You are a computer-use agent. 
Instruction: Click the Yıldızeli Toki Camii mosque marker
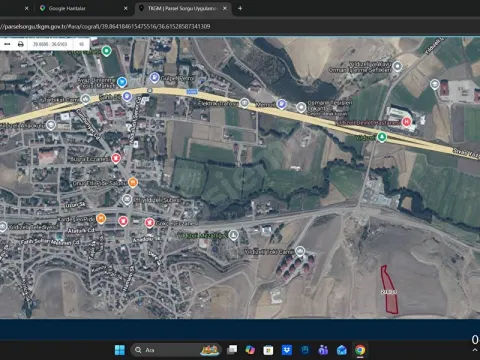[300, 251]
